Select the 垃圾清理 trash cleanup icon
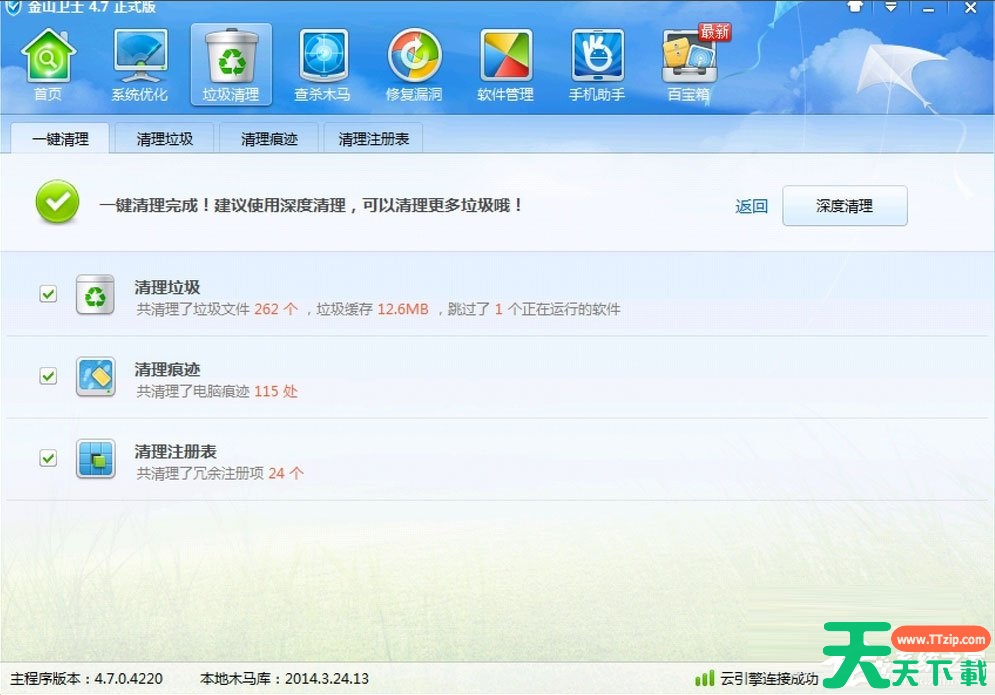This screenshot has height=695, width=995. pyautogui.click(x=231, y=65)
